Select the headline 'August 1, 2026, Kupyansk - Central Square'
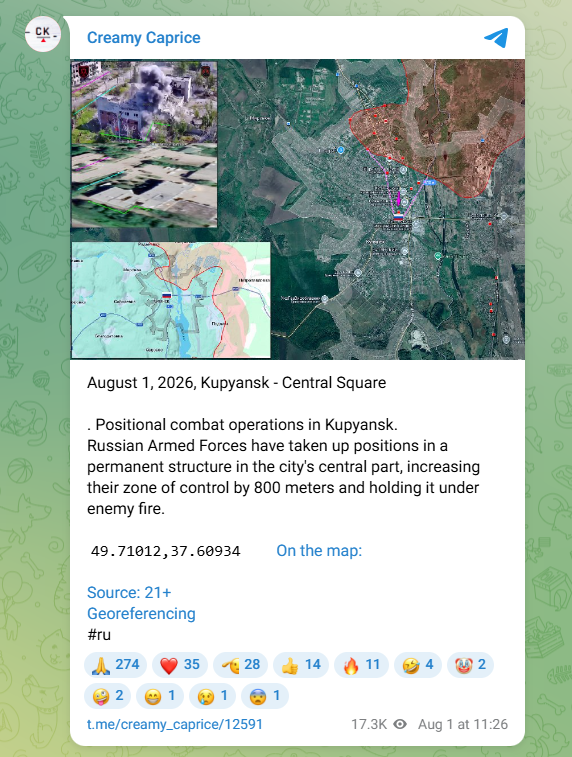 (x=237, y=383)
